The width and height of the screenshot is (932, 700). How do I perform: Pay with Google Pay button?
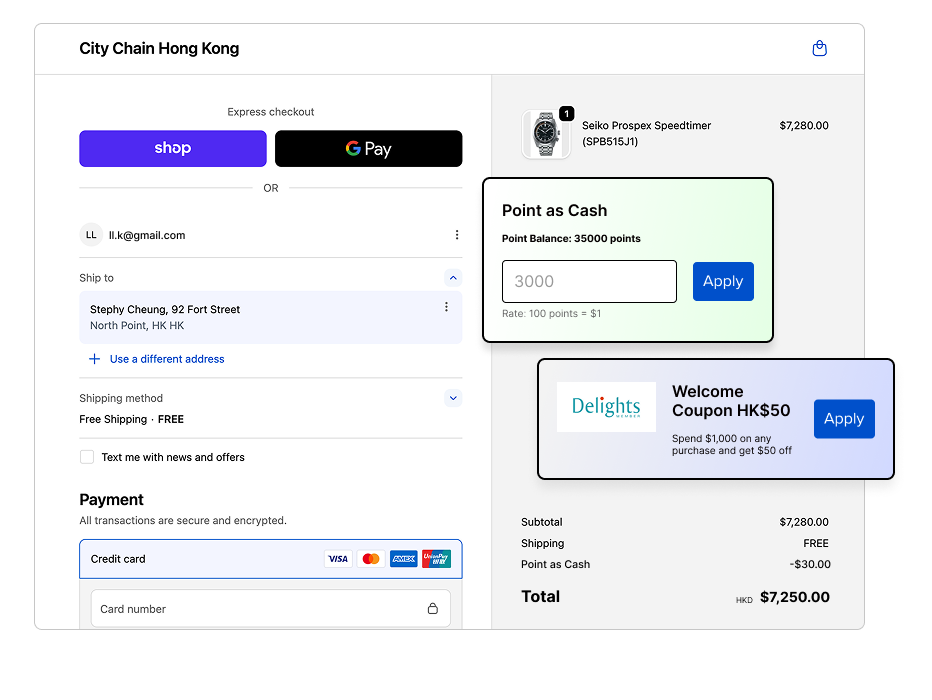(368, 148)
